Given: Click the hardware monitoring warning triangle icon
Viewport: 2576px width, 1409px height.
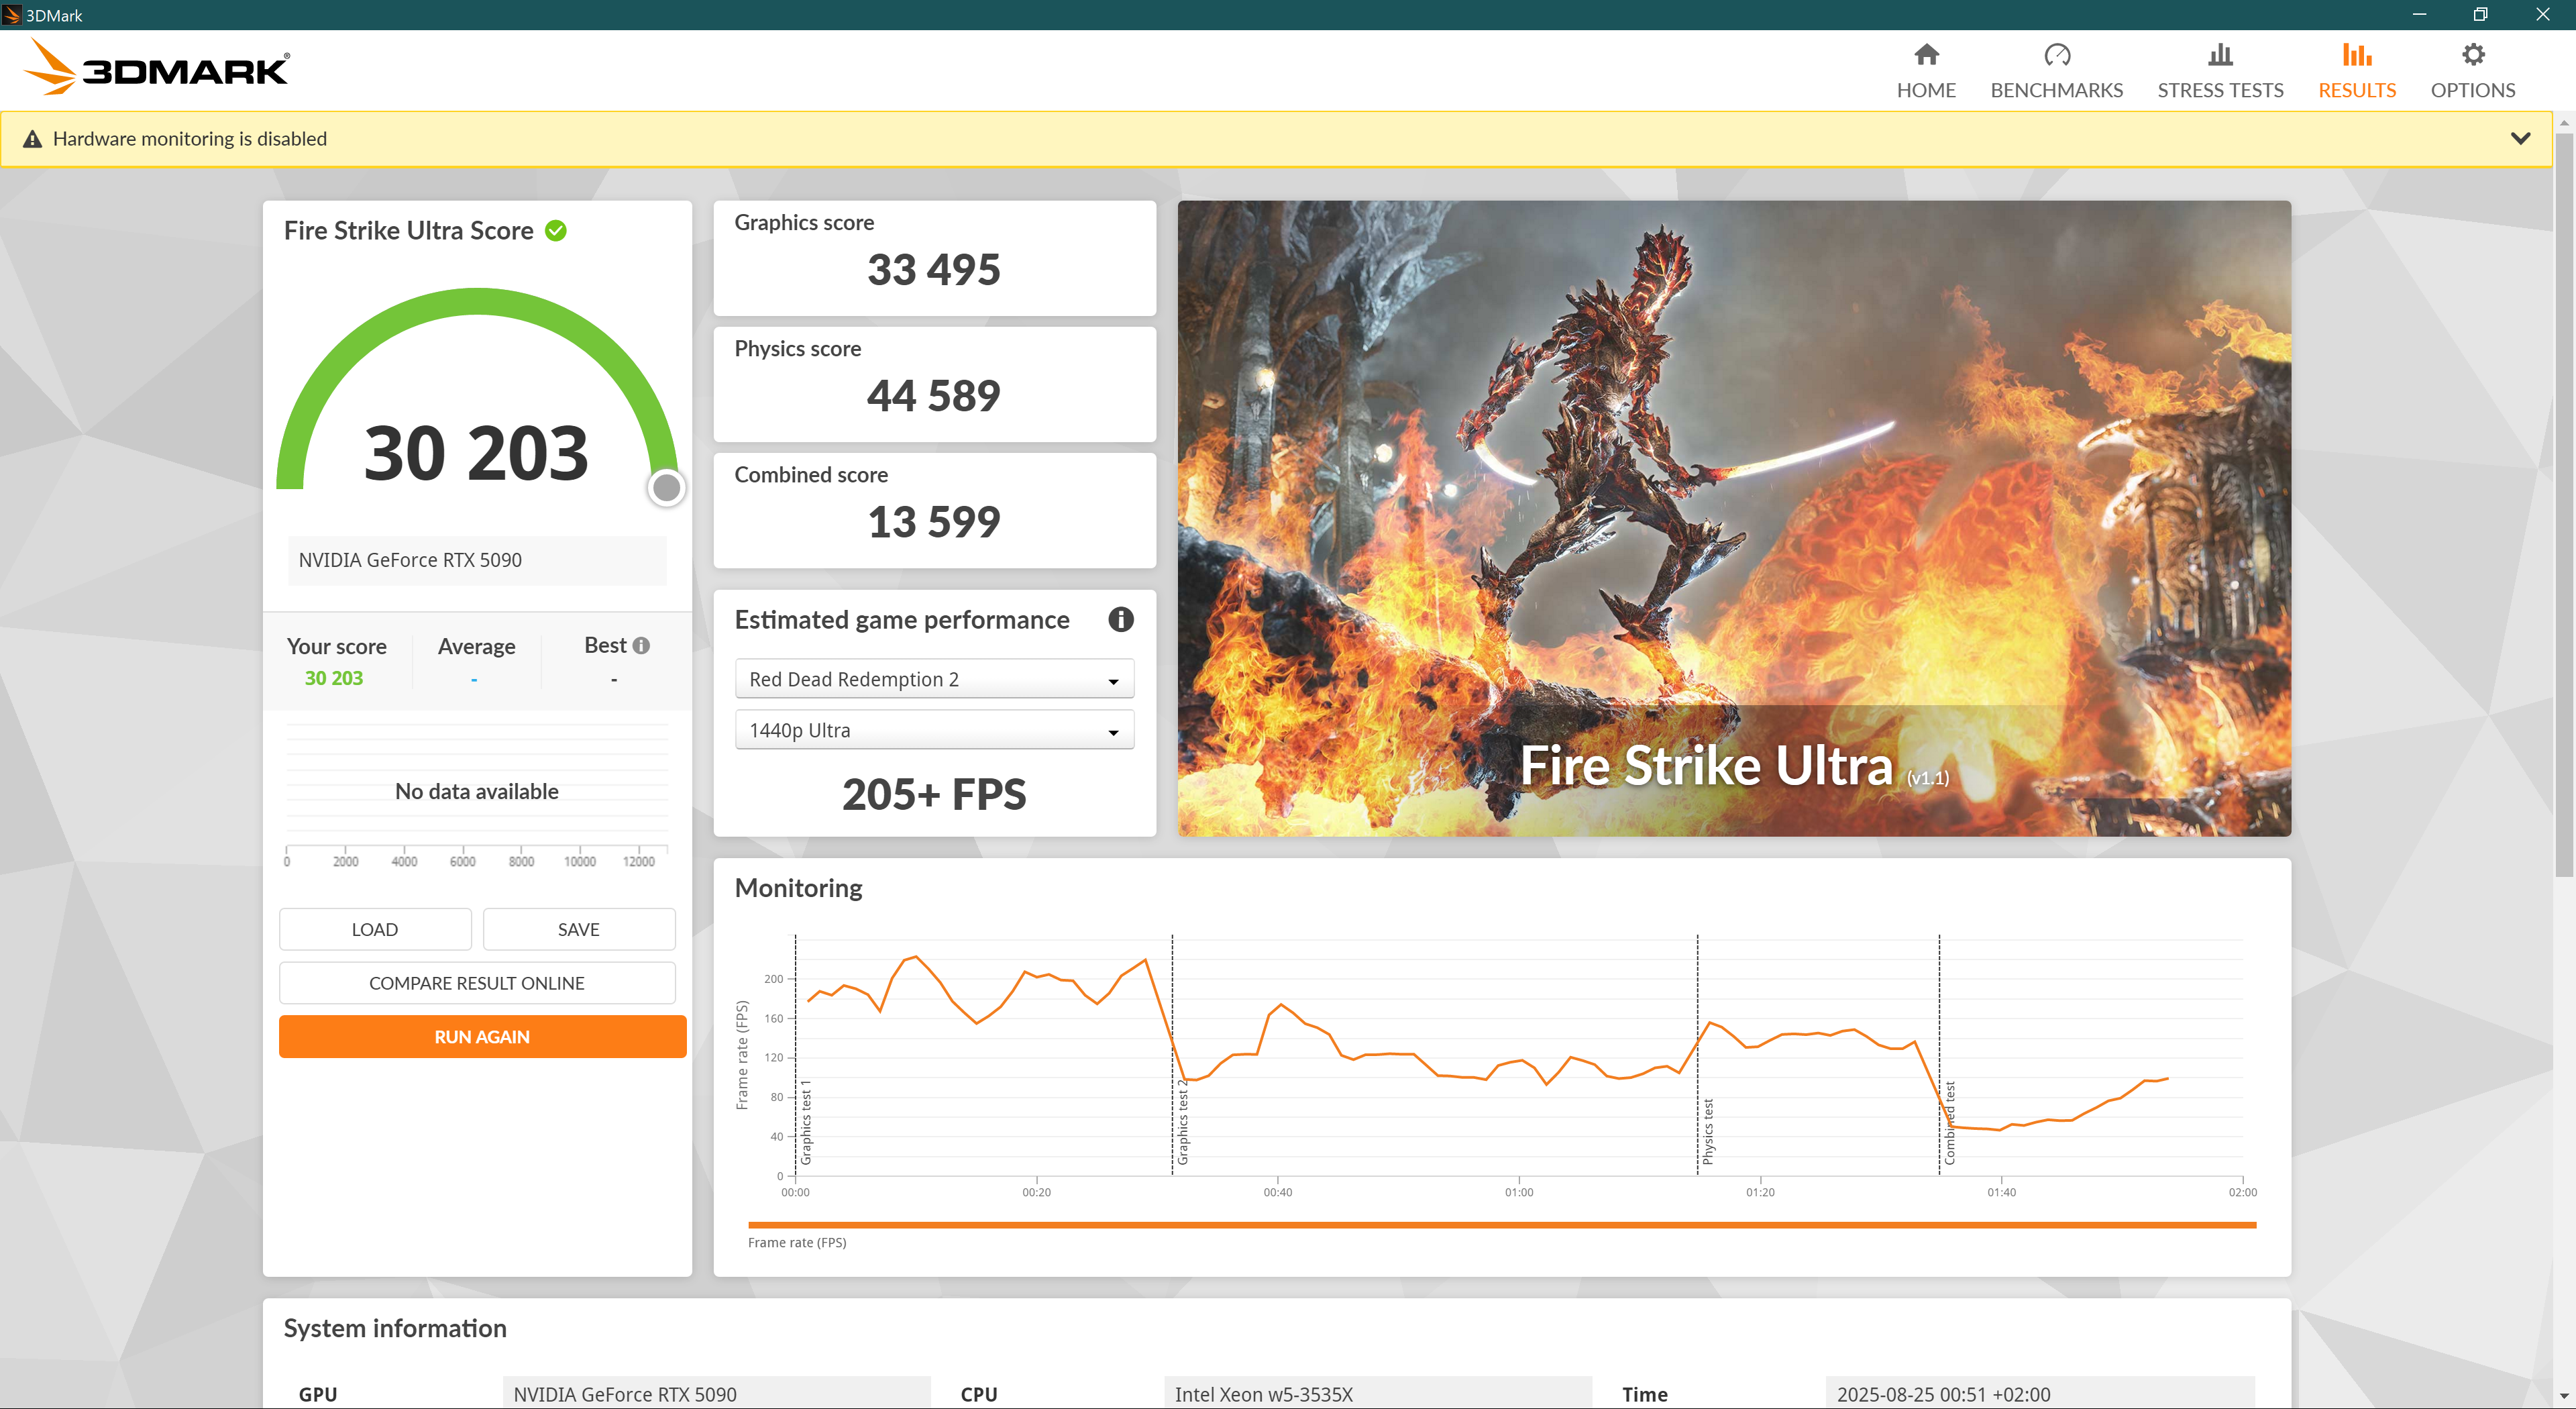Looking at the screenshot, I should (32, 139).
